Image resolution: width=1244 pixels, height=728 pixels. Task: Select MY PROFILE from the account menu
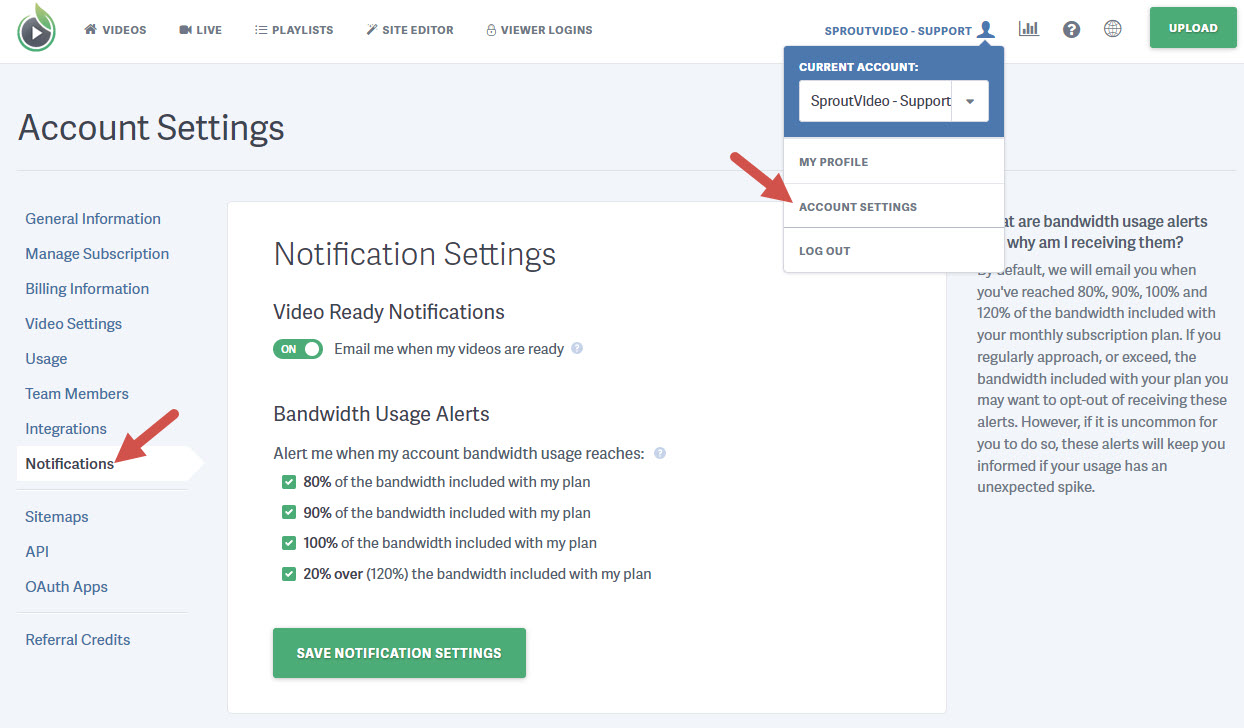pos(833,161)
